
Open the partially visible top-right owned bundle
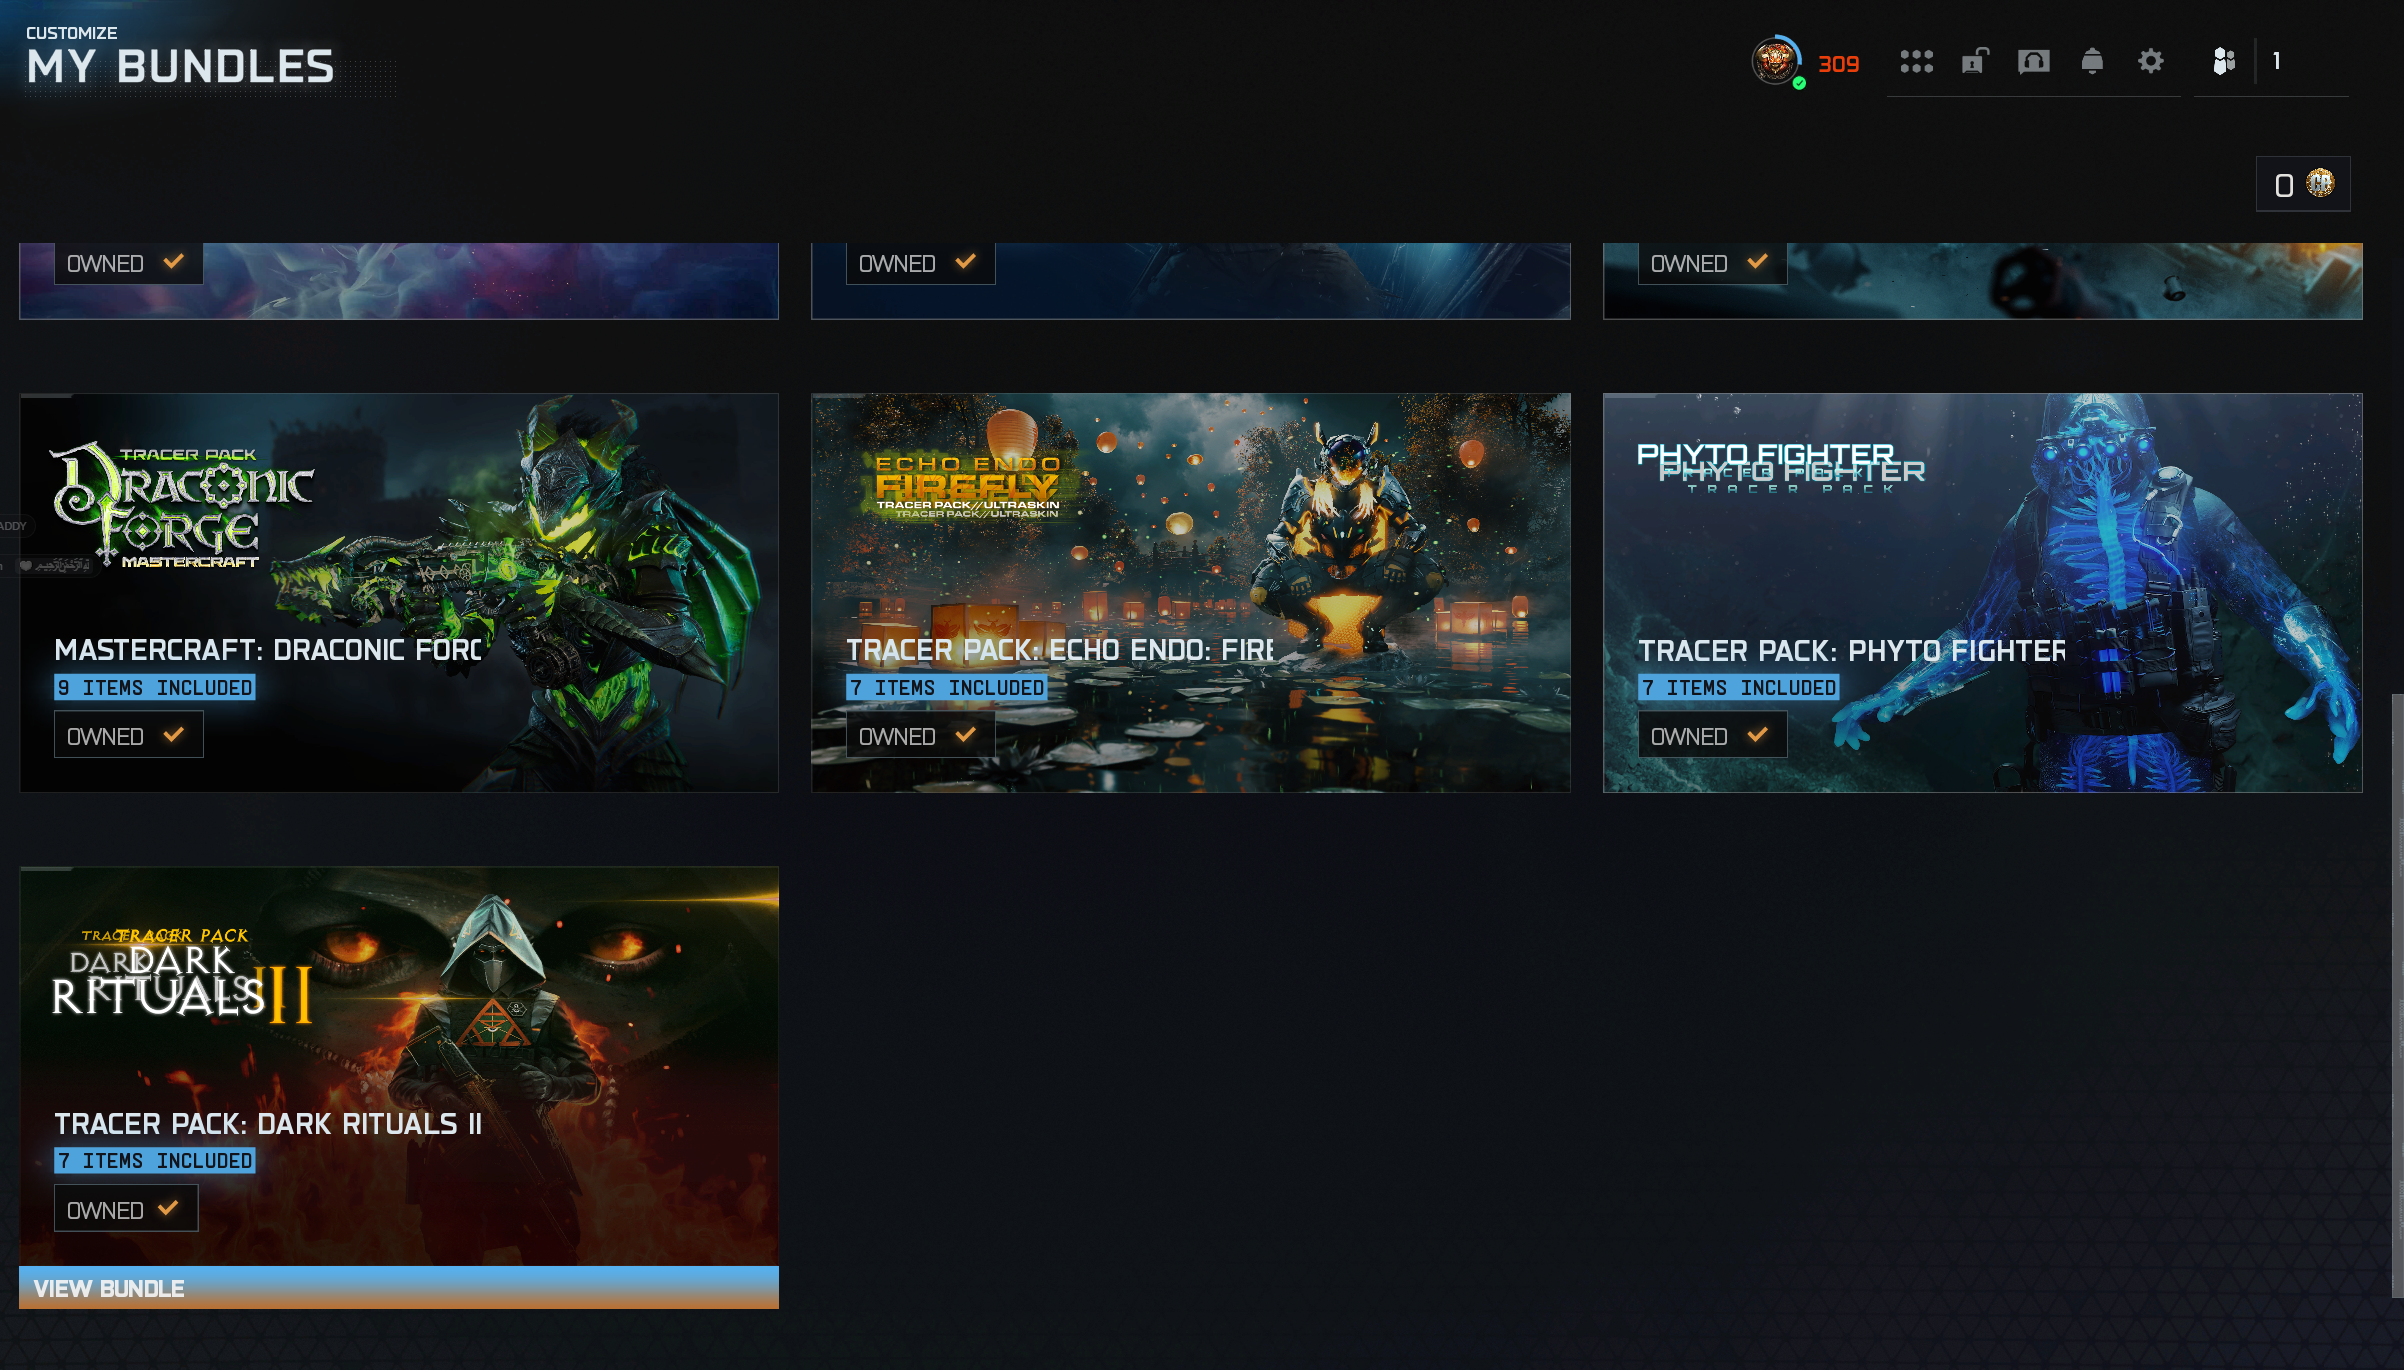[1983, 281]
